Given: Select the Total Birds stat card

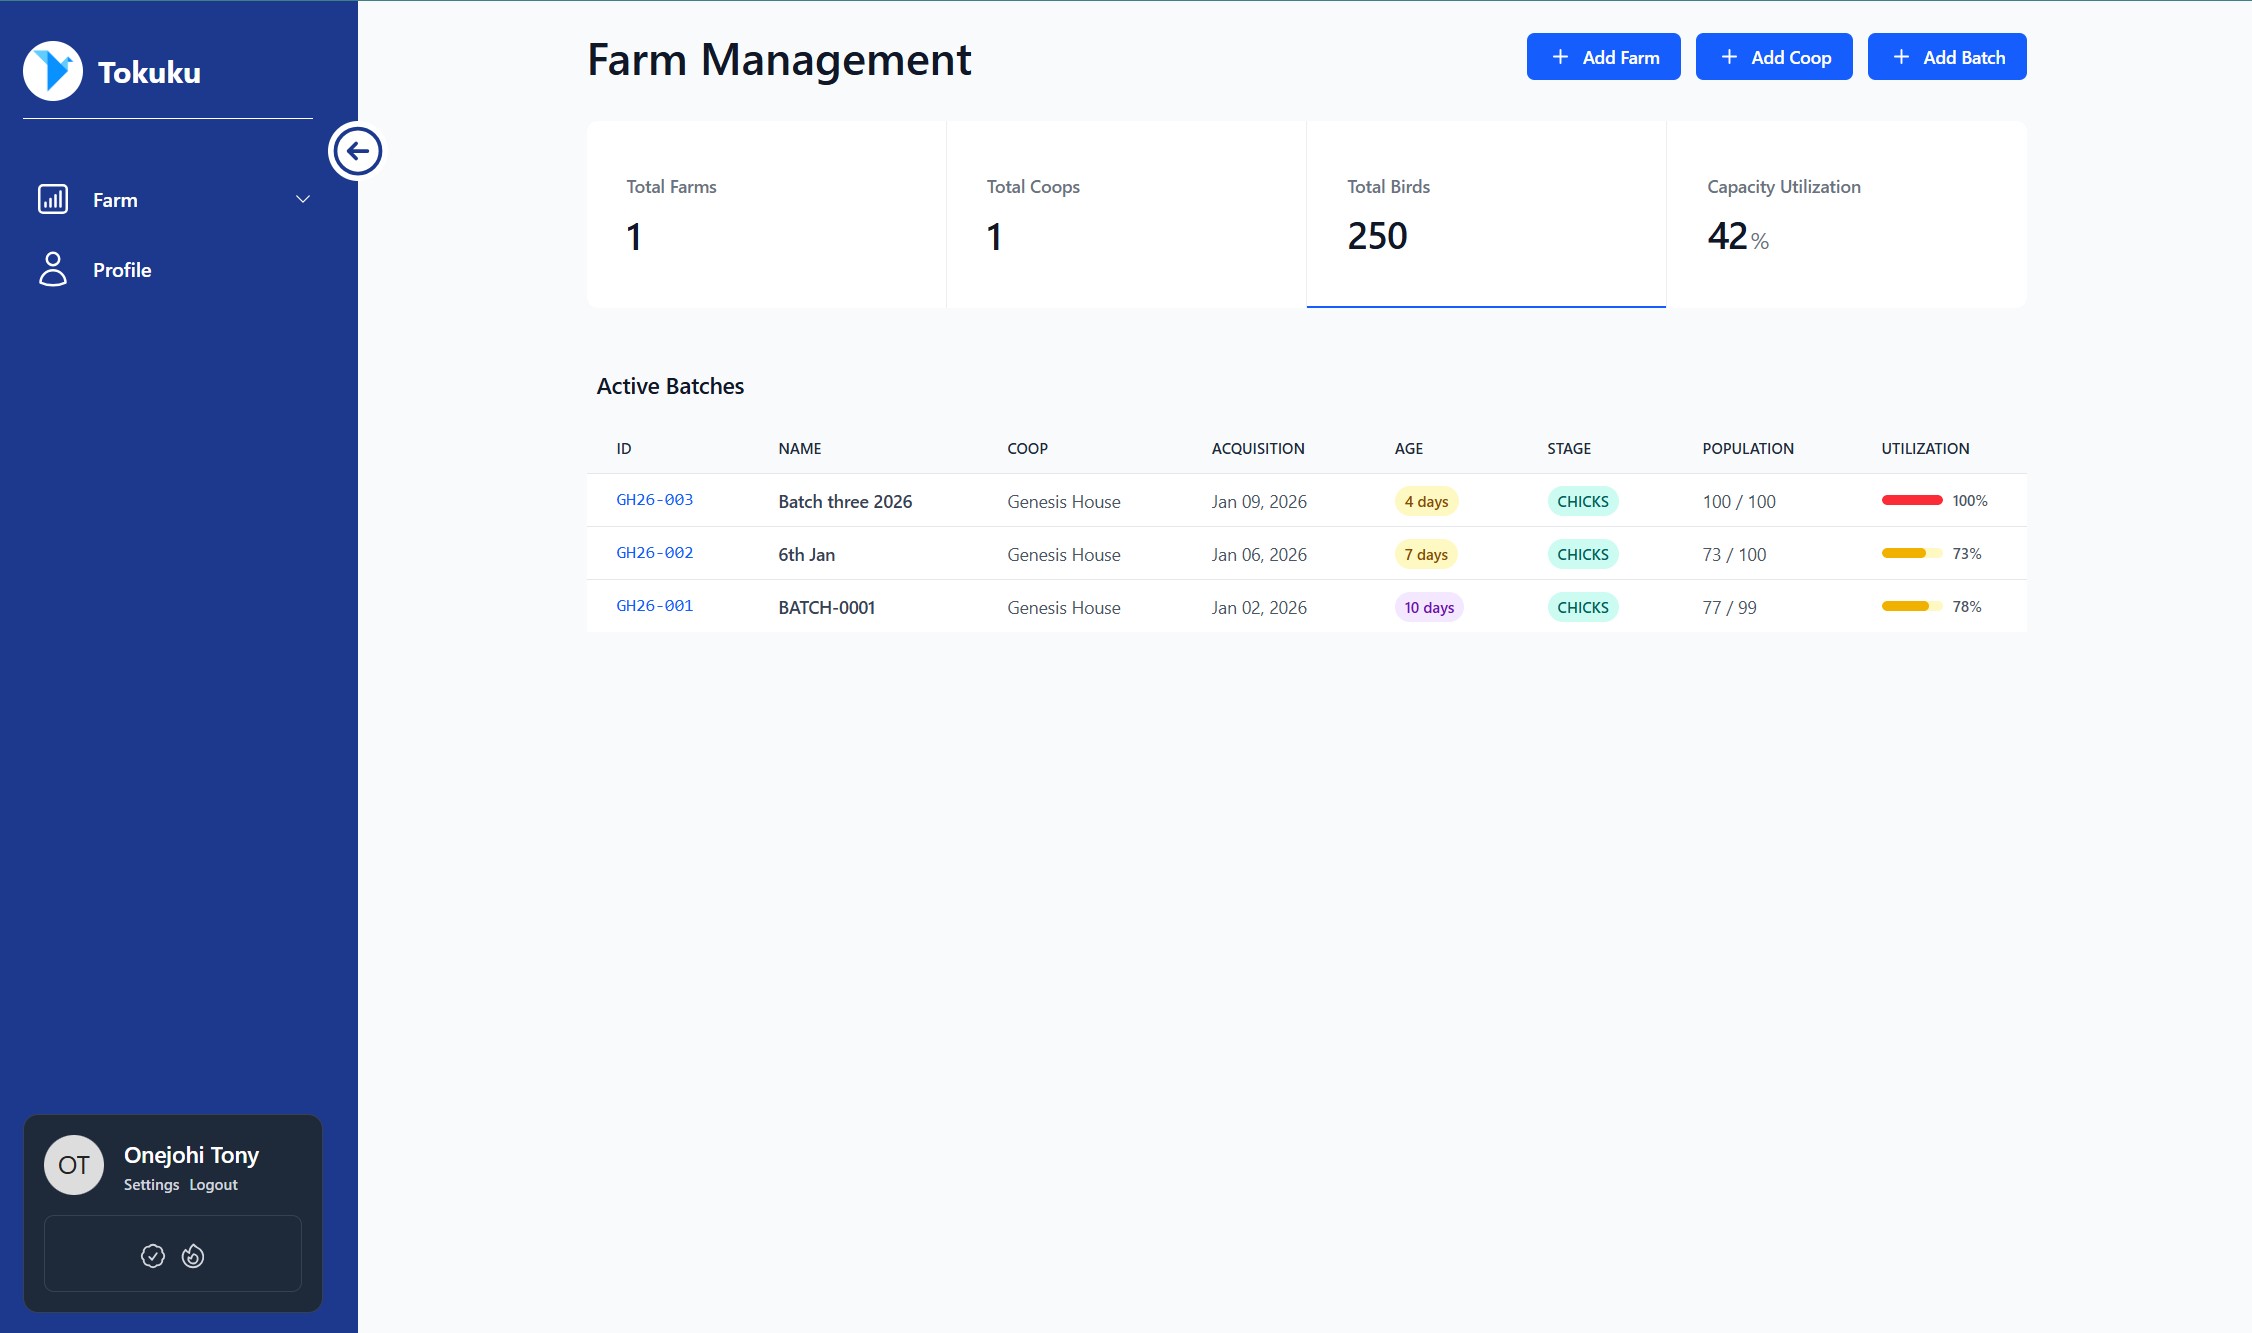Looking at the screenshot, I should 1486,214.
